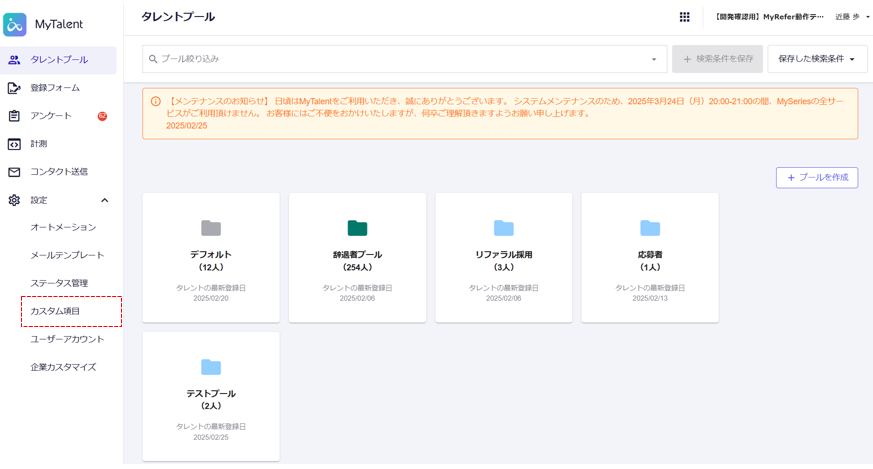Click the green 辞退者プール folder icon

357,228
